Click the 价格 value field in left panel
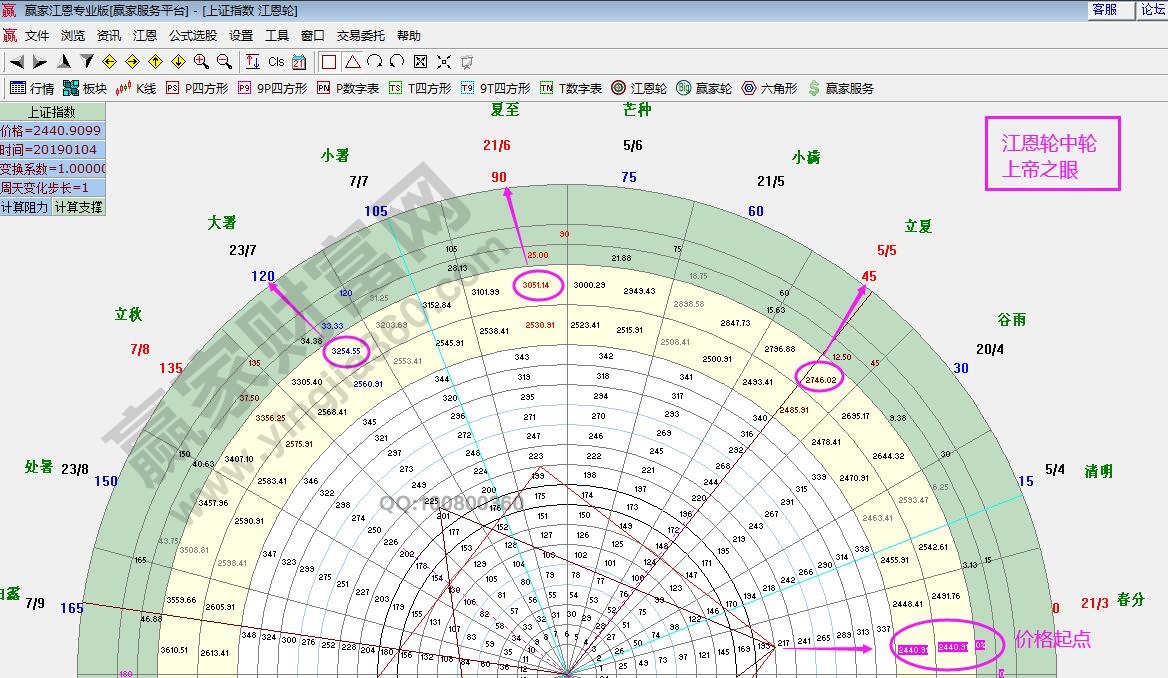The width and height of the screenshot is (1168, 678). click(52, 131)
